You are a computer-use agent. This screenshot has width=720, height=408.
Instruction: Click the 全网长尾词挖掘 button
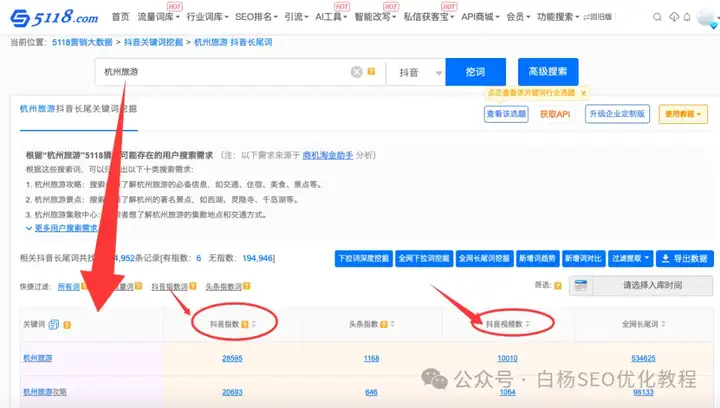pos(484,258)
